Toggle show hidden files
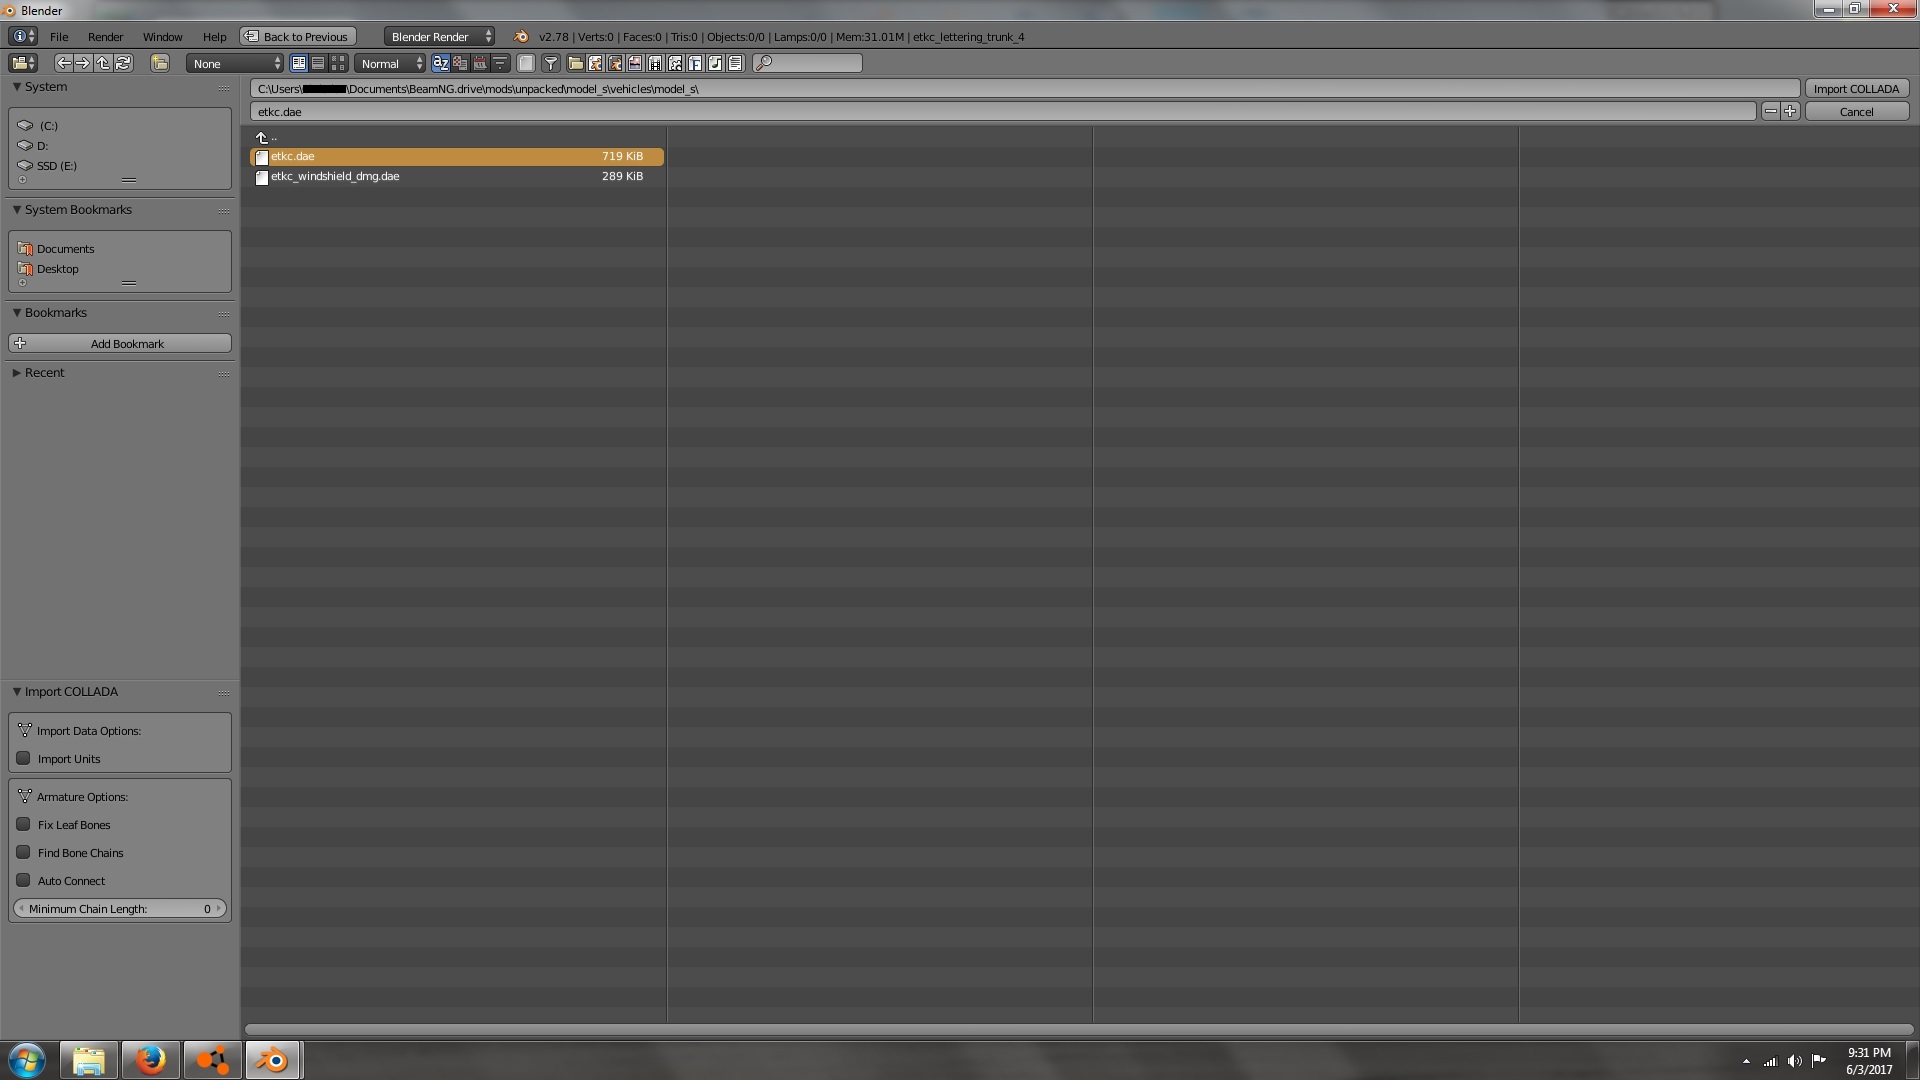 point(526,63)
